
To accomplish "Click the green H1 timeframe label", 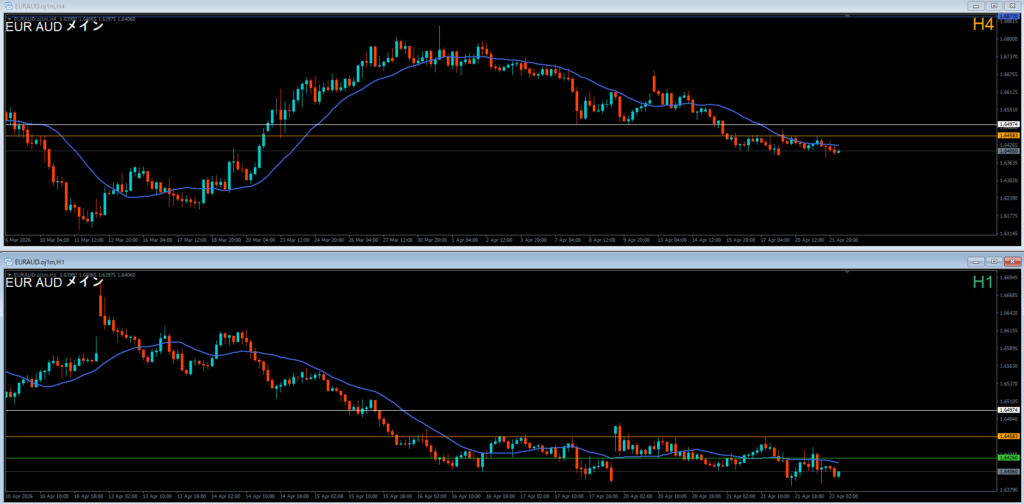I will click(982, 282).
